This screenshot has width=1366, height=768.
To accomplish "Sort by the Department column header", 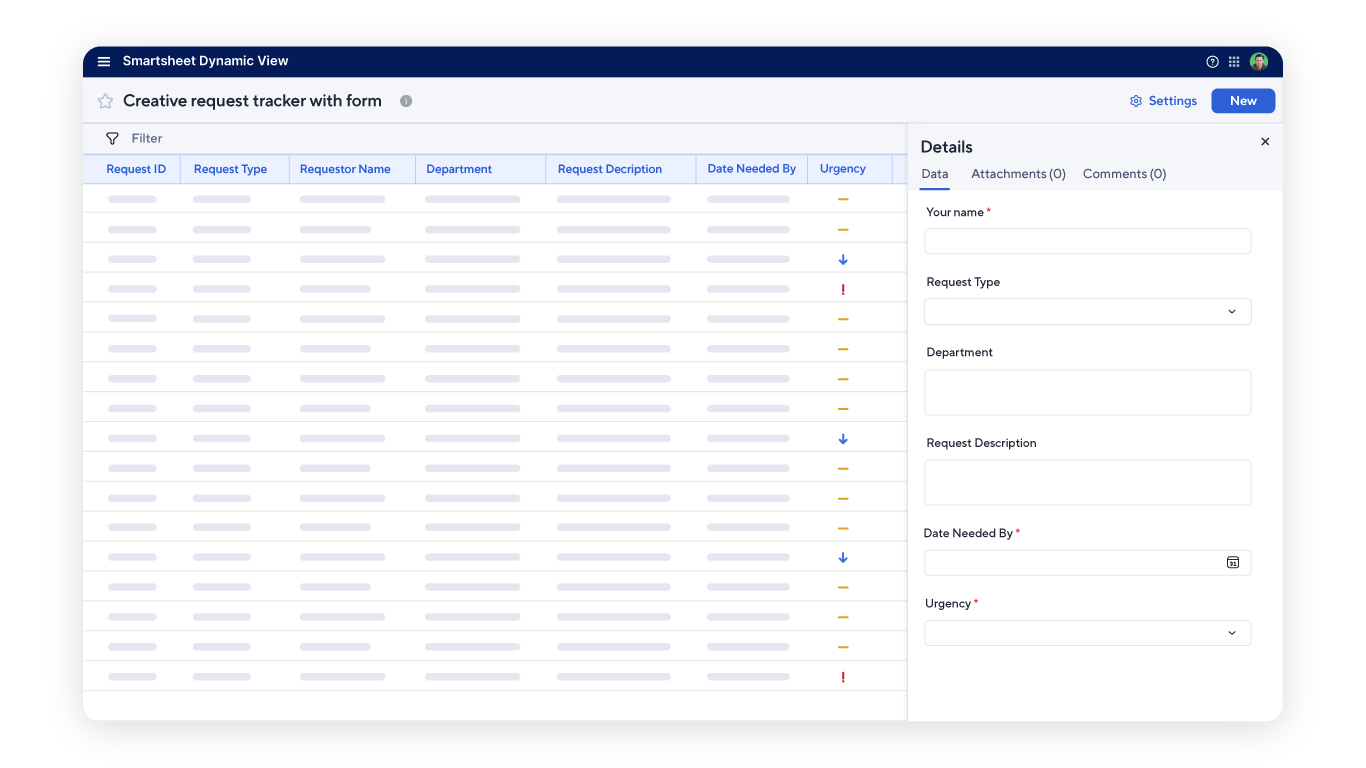I will [459, 169].
